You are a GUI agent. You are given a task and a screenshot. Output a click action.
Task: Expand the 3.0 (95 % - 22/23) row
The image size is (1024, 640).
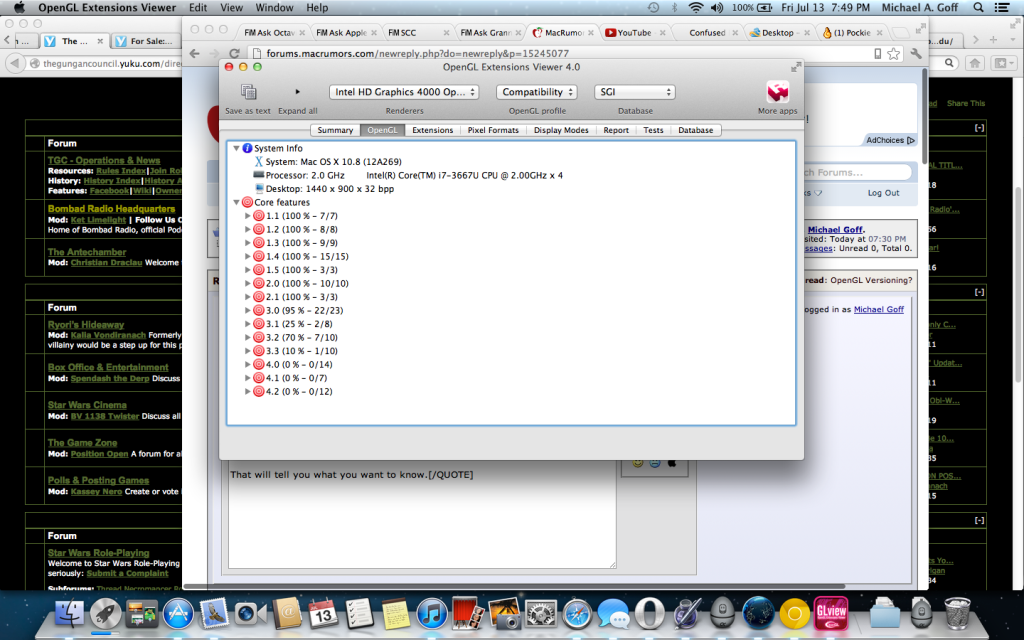tap(248, 310)
